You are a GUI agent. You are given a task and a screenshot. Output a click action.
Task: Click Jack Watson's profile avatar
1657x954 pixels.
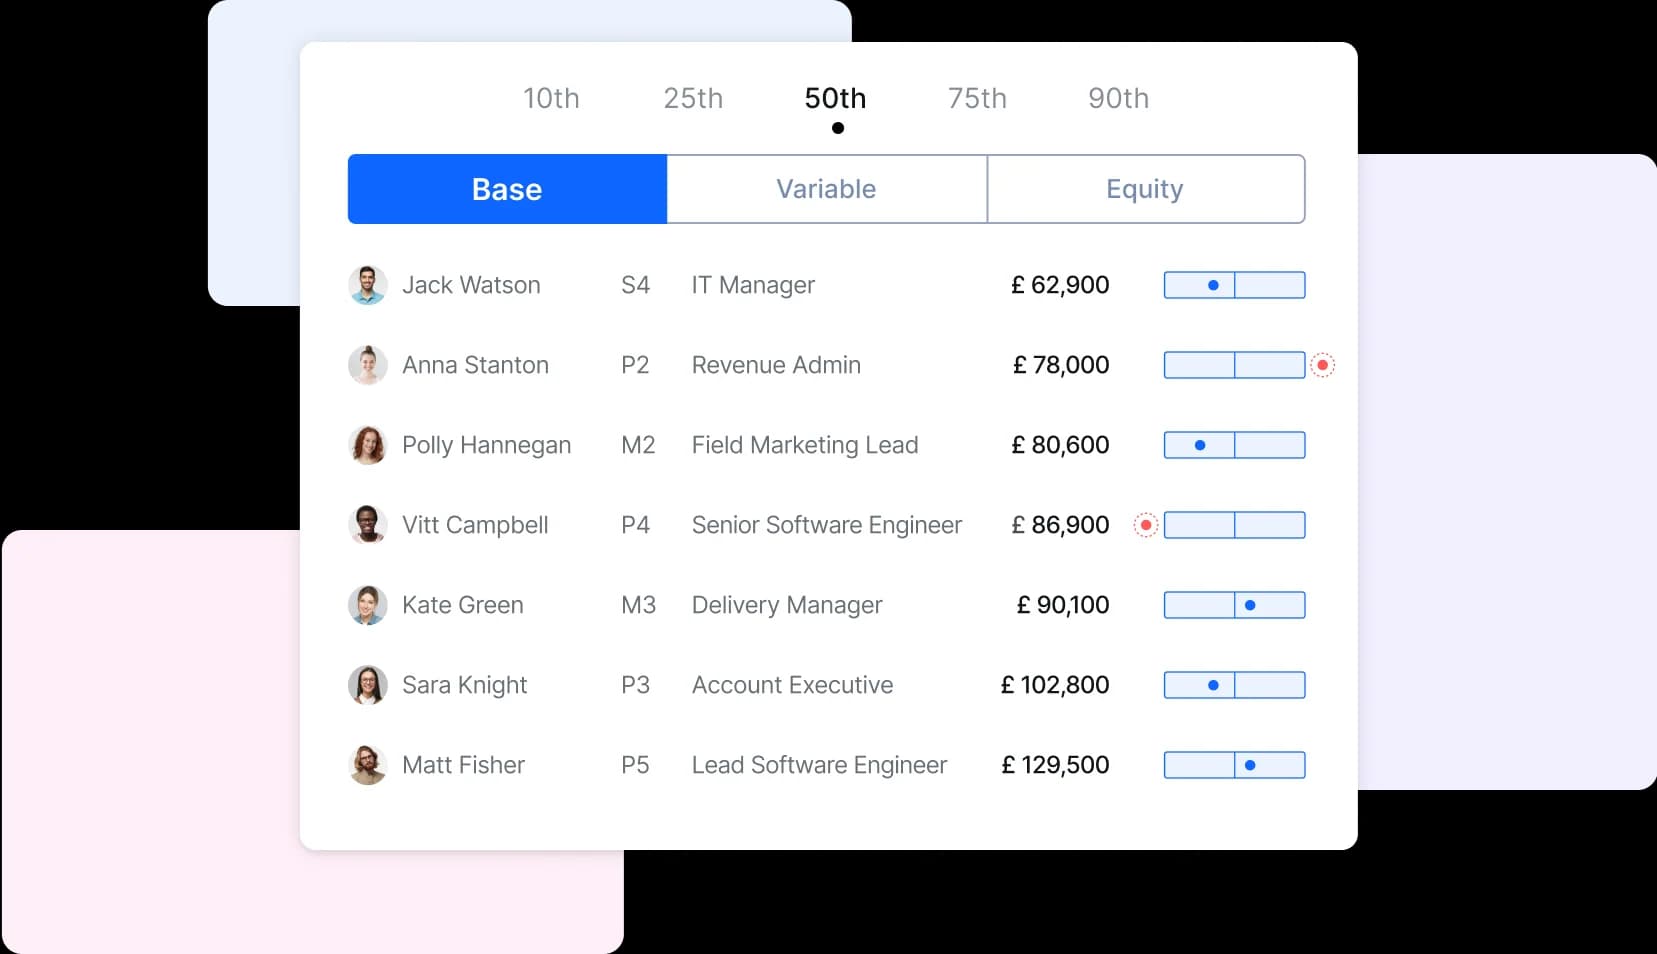(x=368, y=285)
